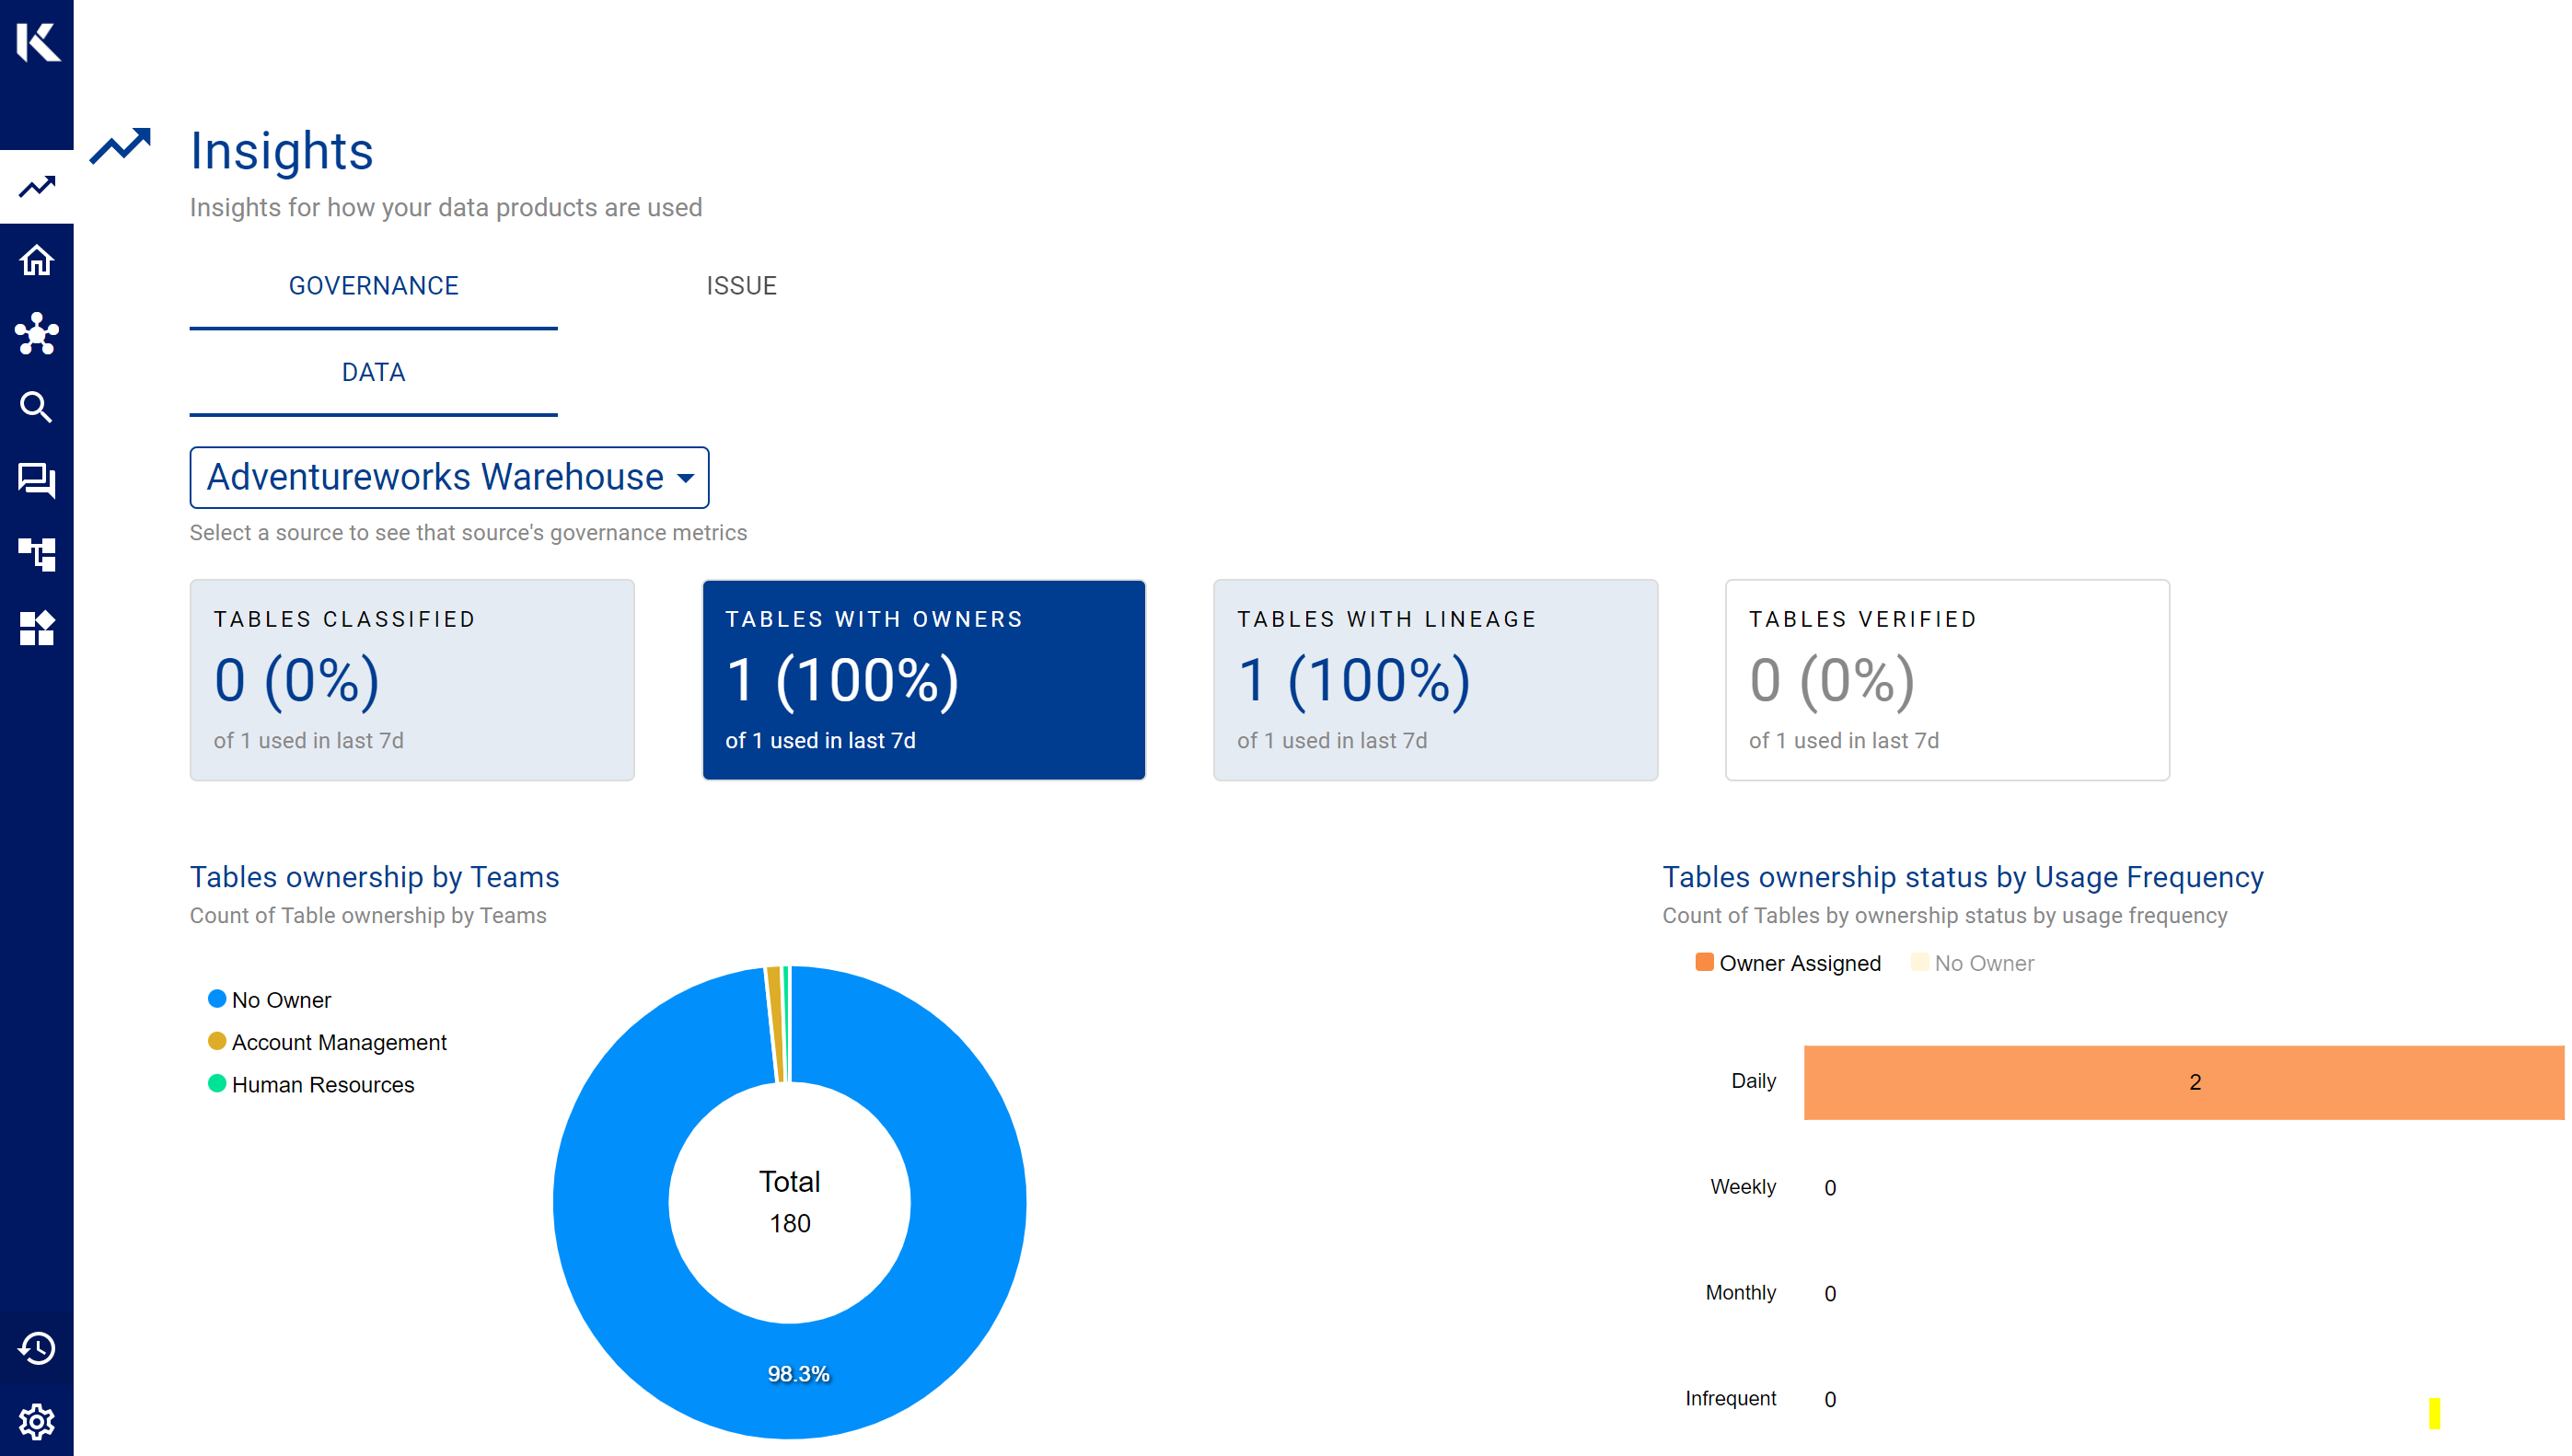
Task: Open Insights from the sidebar trend icon
Action: click(x=37, y=187)
